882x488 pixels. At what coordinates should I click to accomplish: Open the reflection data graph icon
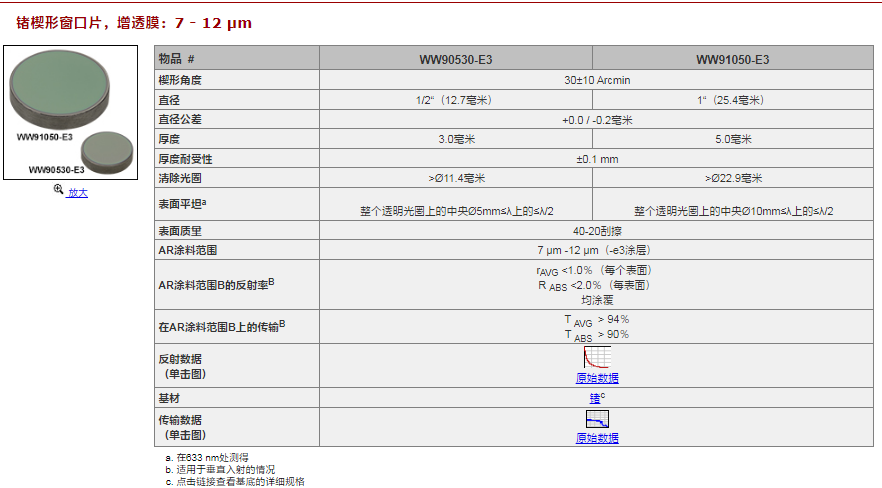[596, 358]
